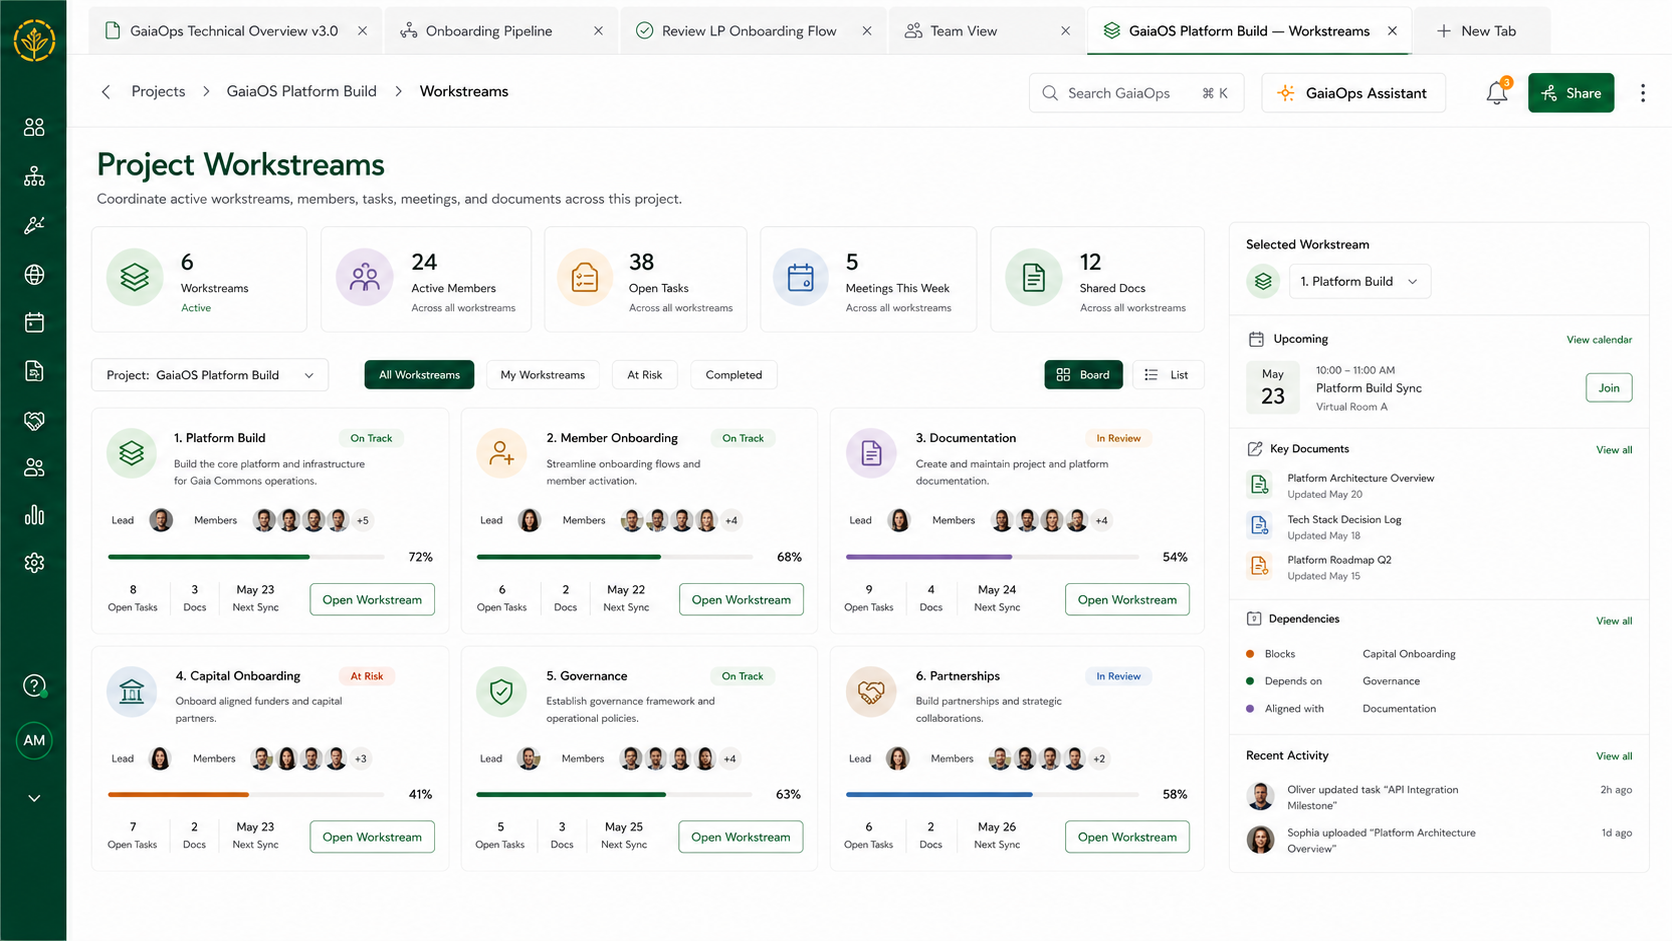This screenshot has width=1672, height=941.
Task: Open the calendar sidebar icon
Action: 34,322
